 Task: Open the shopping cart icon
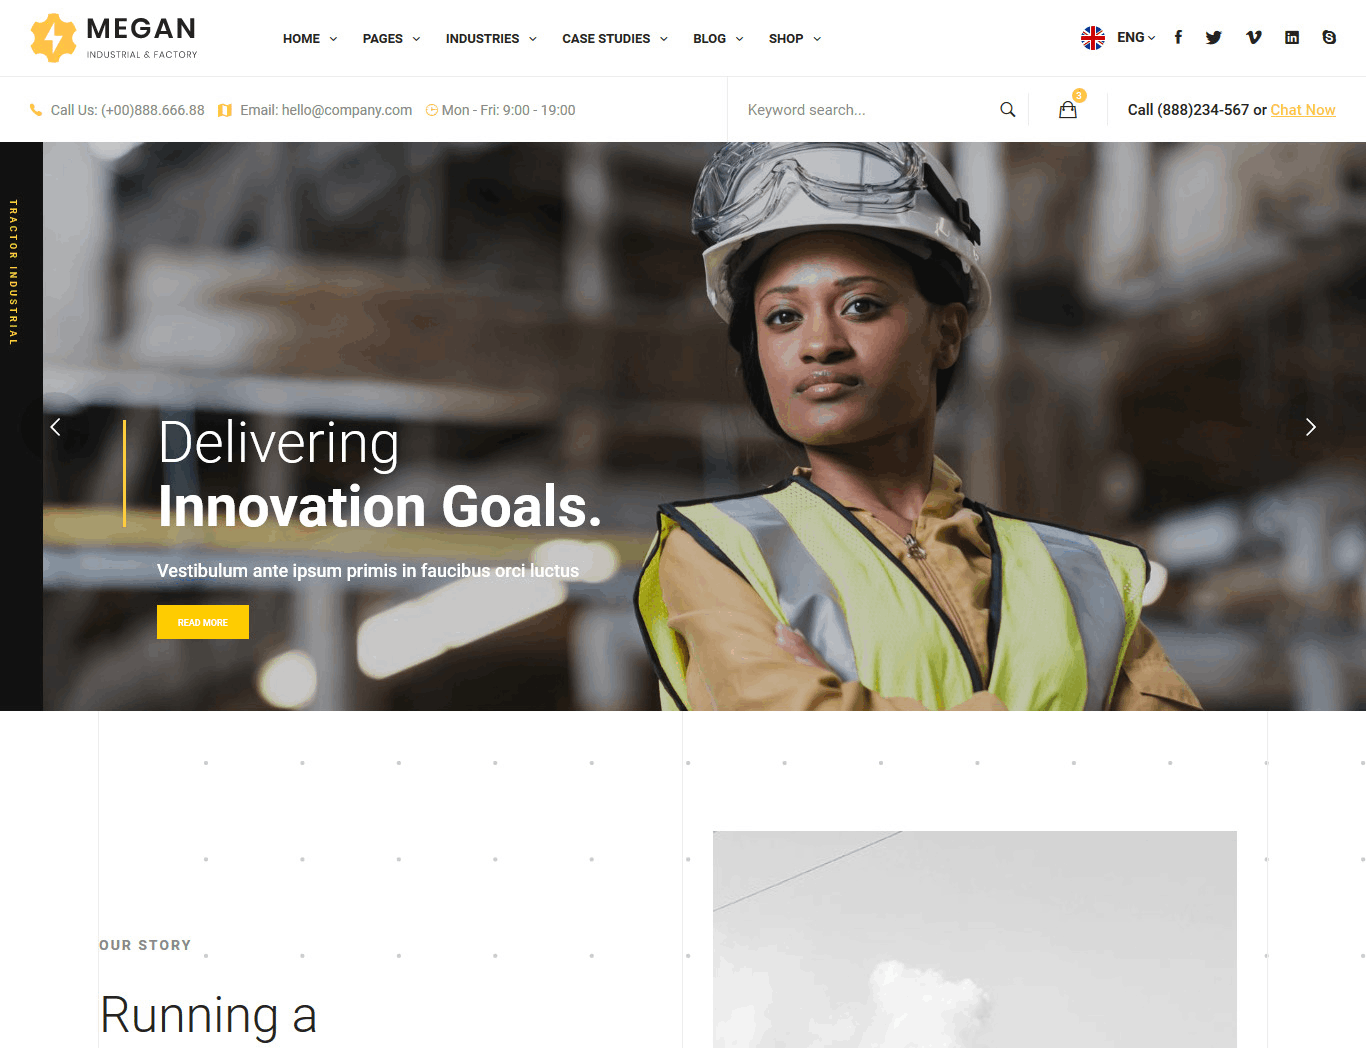coord(1068,110)
